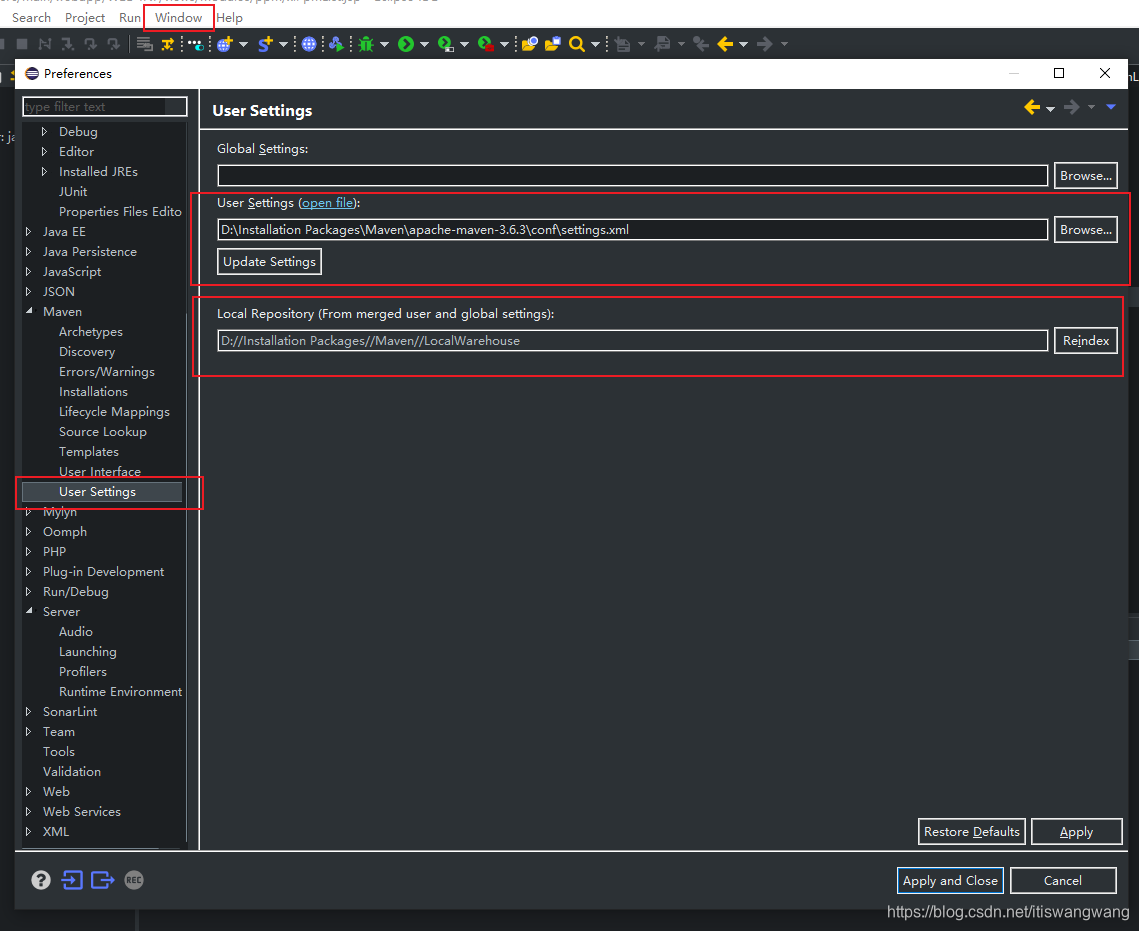The image size is (1139, 931).
Task: Click the forward arrow in Preferences header
Action: click(1071, 107)
